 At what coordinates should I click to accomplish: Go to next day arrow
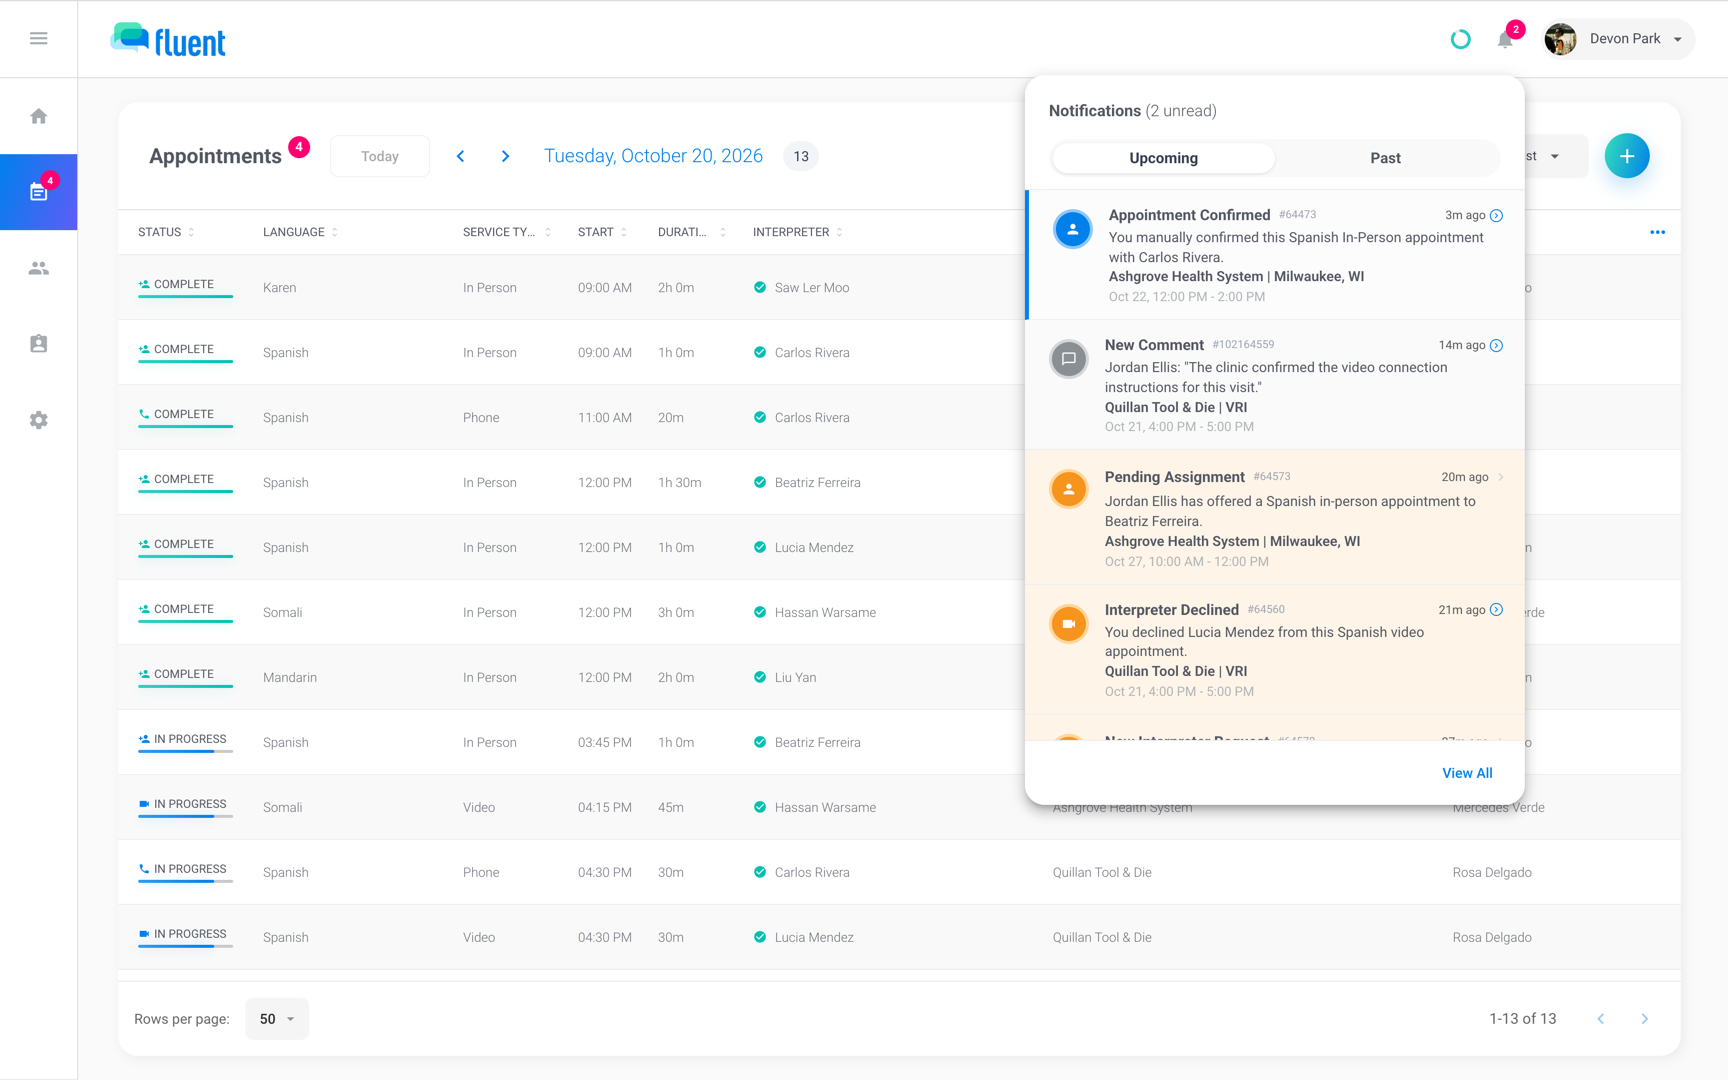click(x=506, y=156)
